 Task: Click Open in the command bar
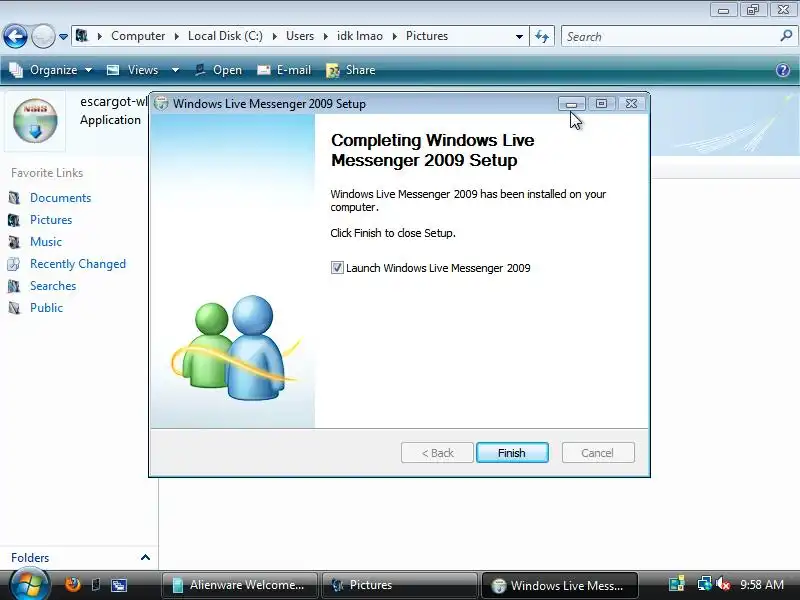coord(218,70)
